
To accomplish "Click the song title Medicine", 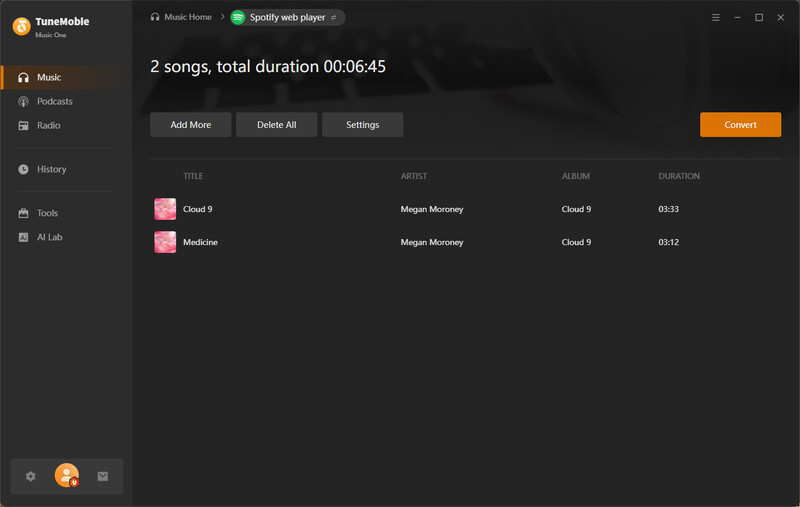I will pyautogui.click(x=201, y=242).
